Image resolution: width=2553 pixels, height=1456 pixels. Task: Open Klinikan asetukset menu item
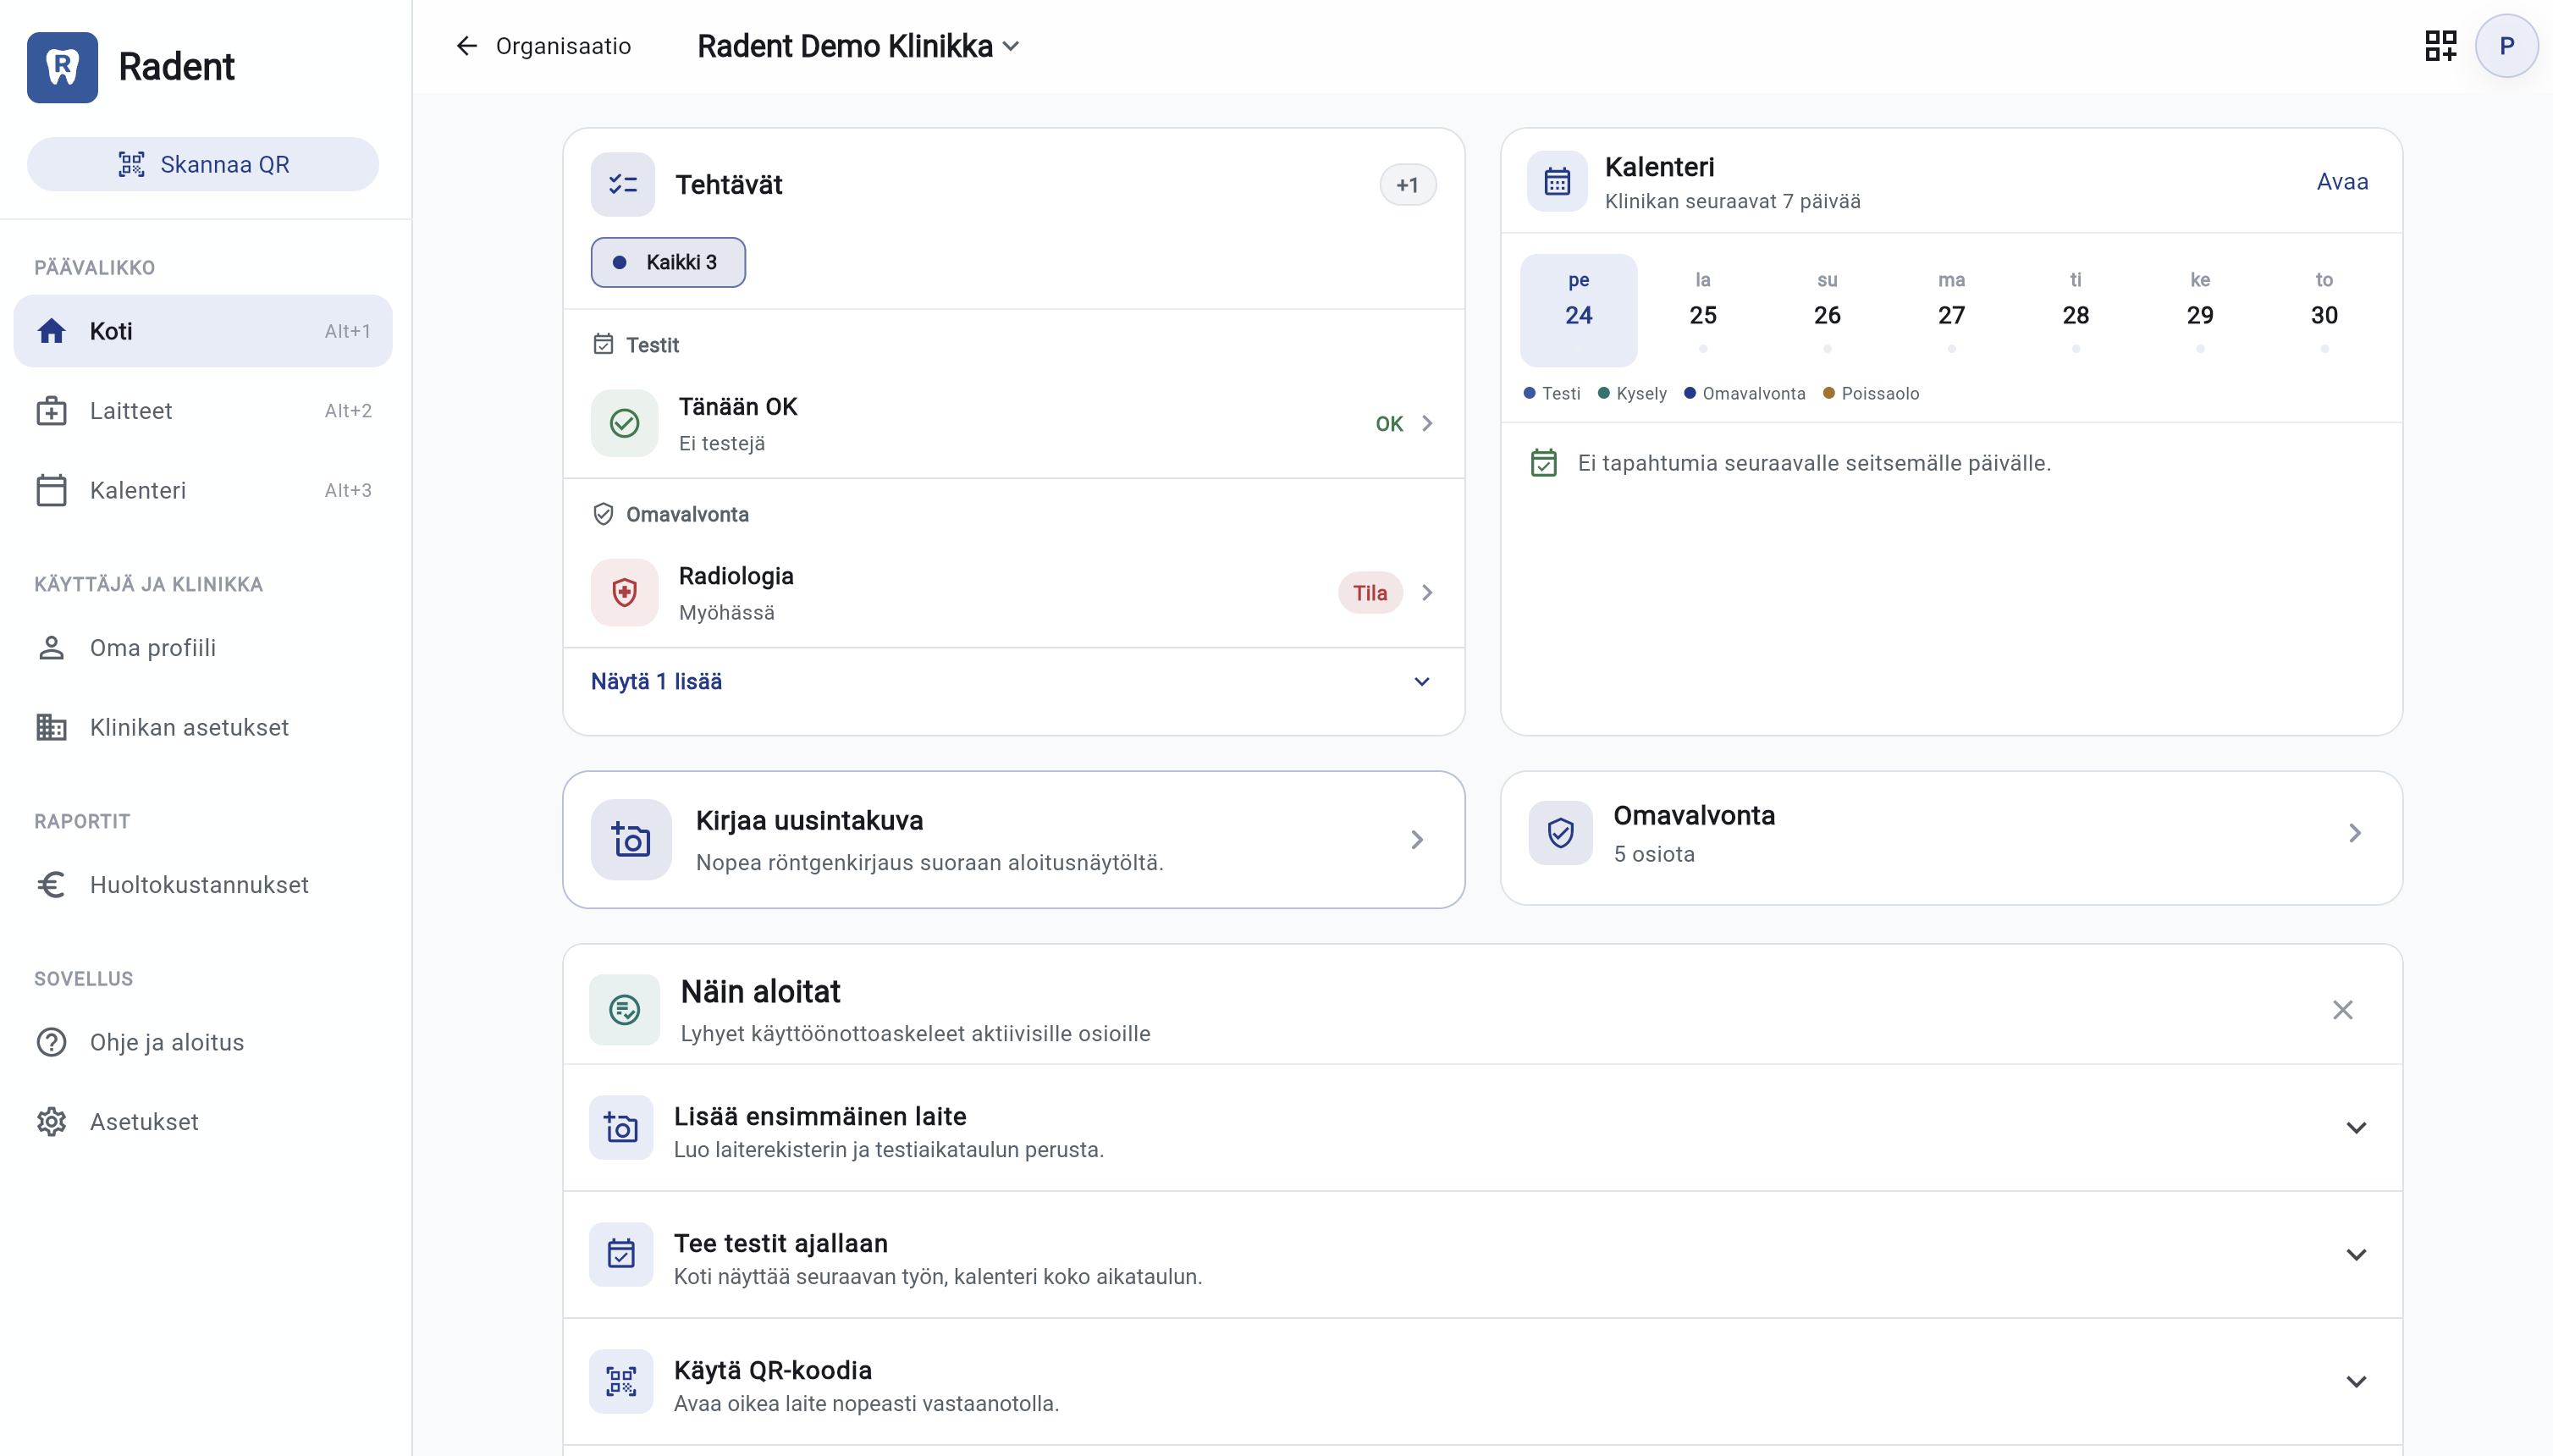pyautogui.click(x=203, y=727)
